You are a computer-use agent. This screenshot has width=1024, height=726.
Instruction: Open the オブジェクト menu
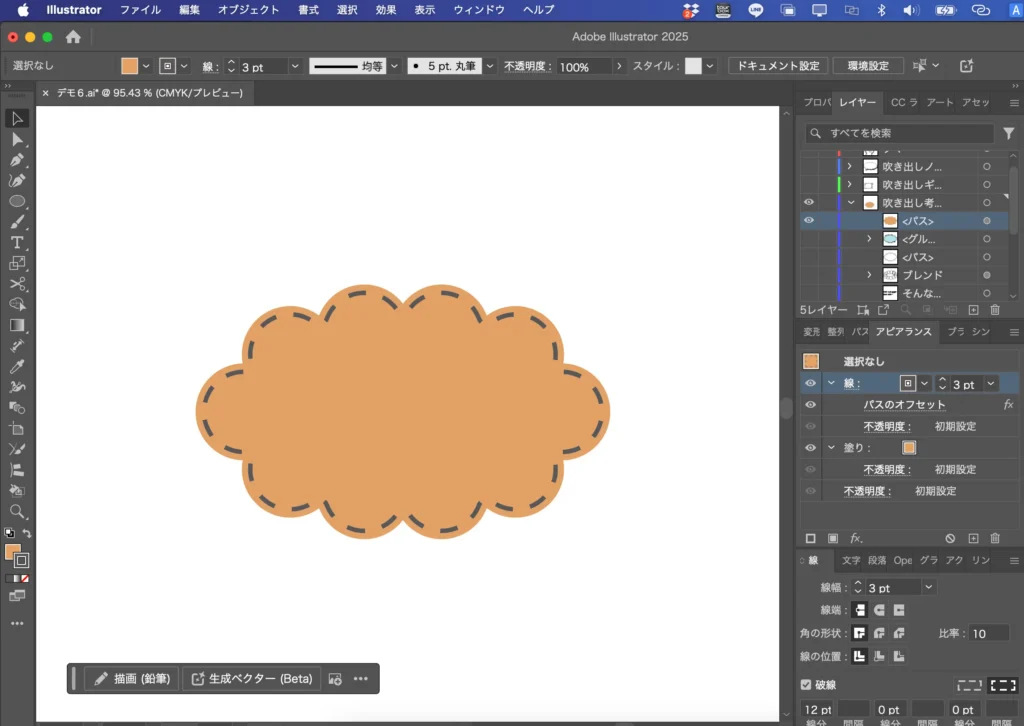pyautogui.click(x=248, y=10)
